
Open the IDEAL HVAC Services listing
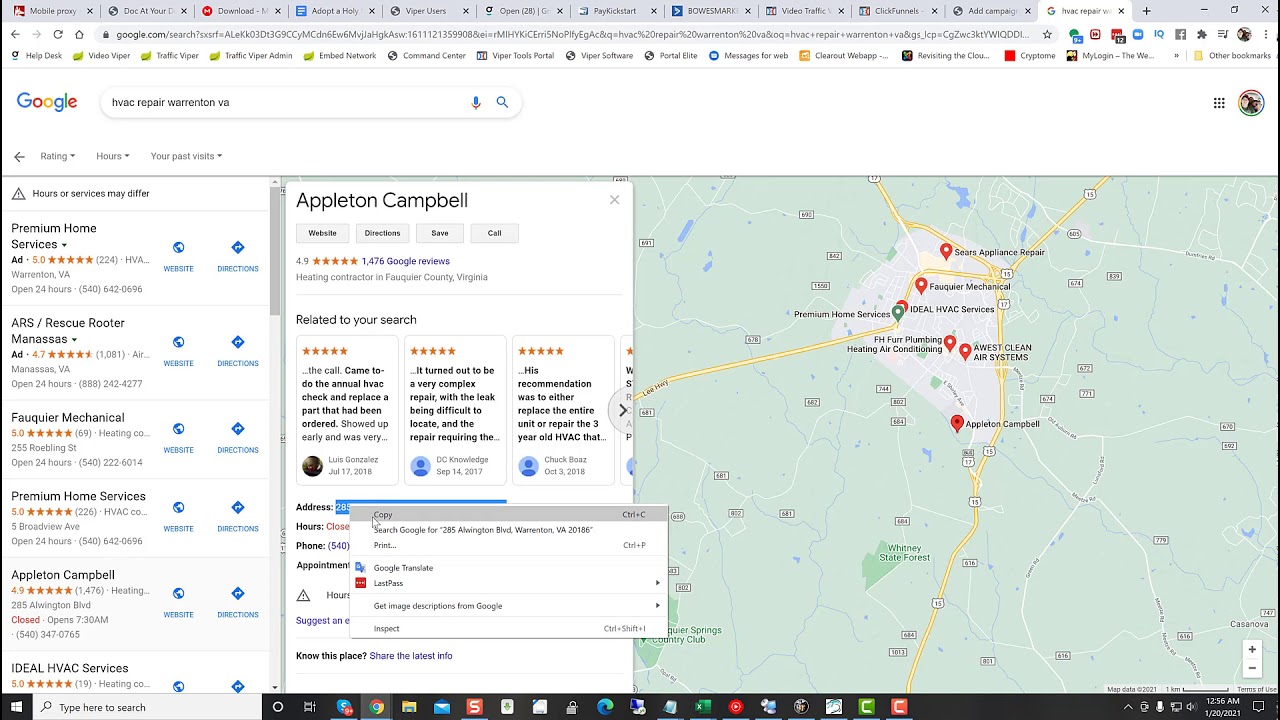pos(70,668)
